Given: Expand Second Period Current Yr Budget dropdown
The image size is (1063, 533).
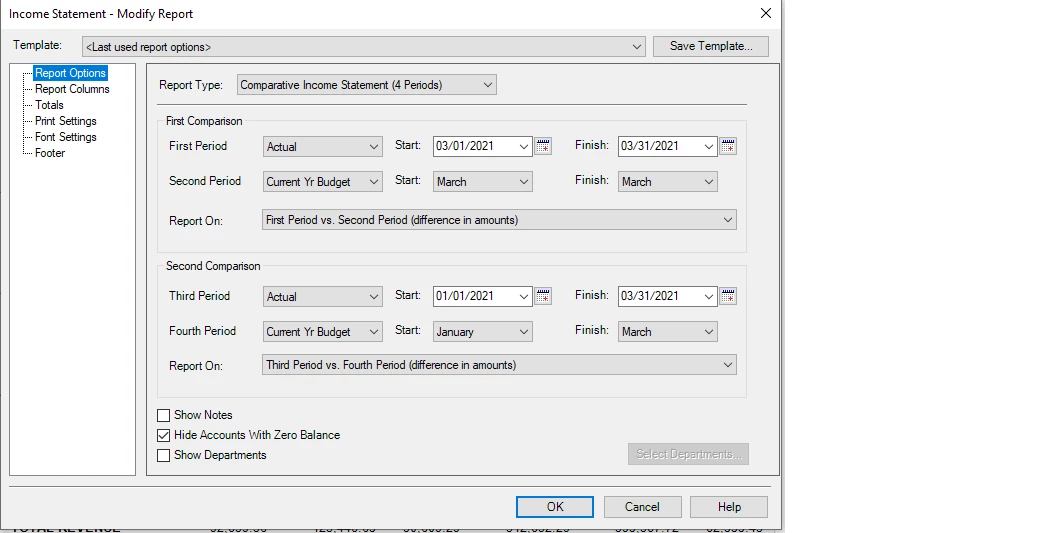Looking at the screenshot, I should point(323,182).
